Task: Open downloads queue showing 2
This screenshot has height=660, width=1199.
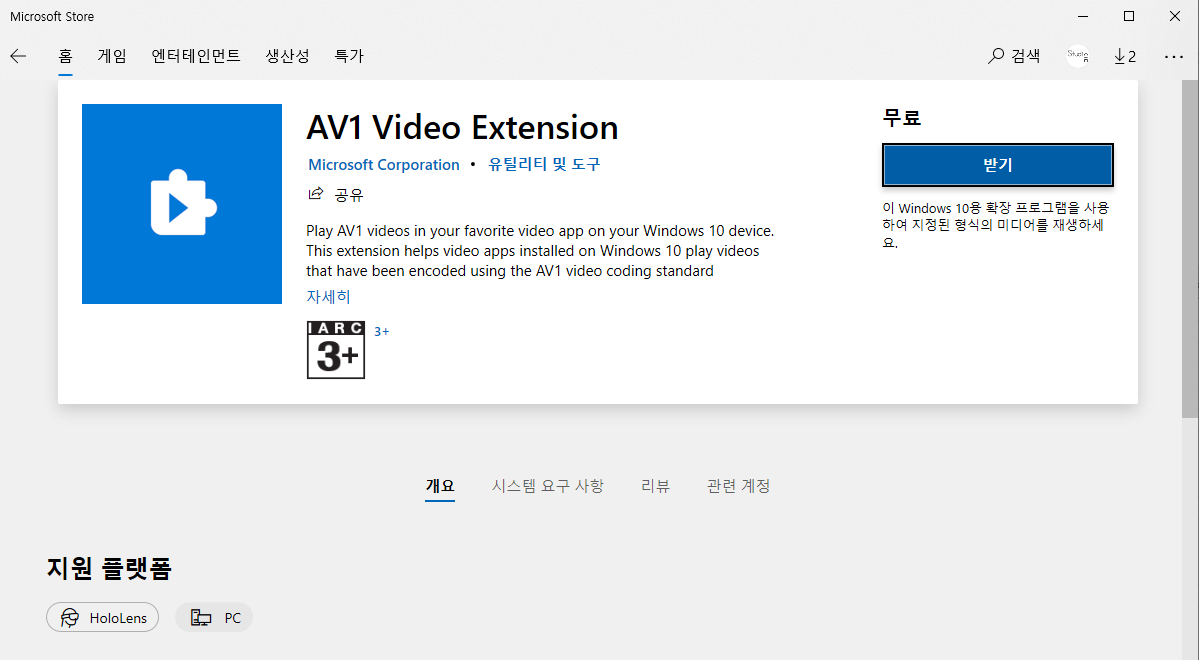Action: [x=1125, y=56]
